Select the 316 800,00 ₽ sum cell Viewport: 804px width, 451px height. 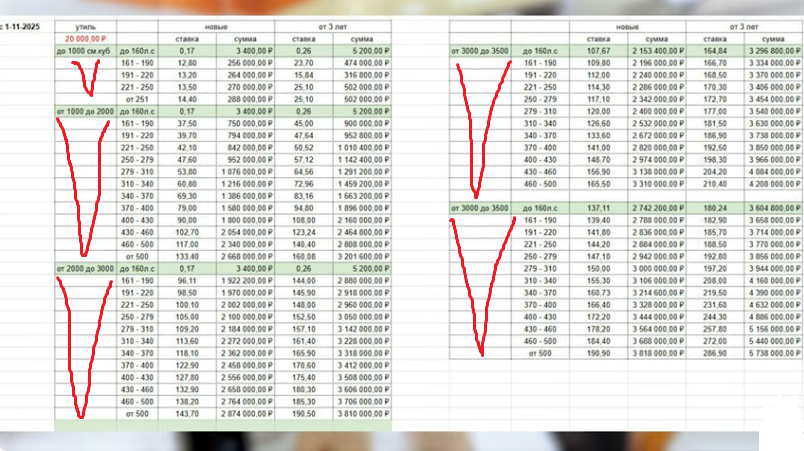click(x=362, y=75)
